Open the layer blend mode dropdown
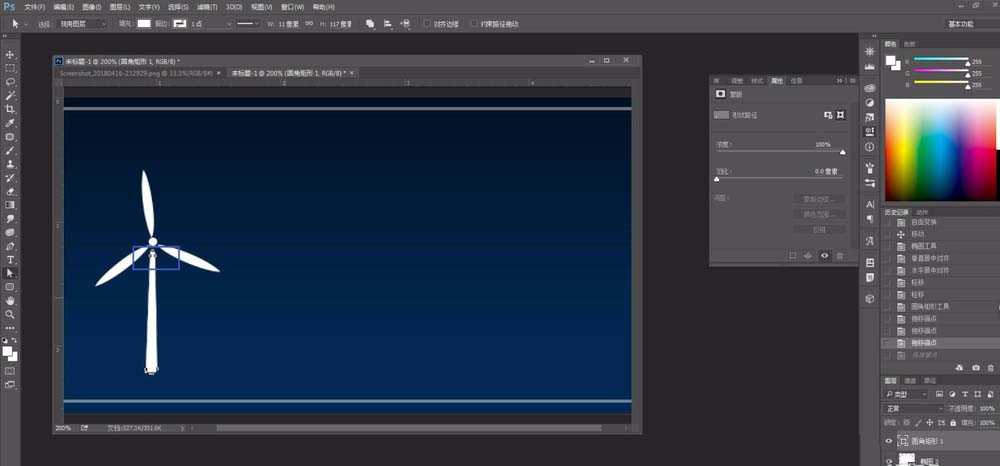Image resolution: width=1000 pixels, height=466 pixels. [913, 408]
